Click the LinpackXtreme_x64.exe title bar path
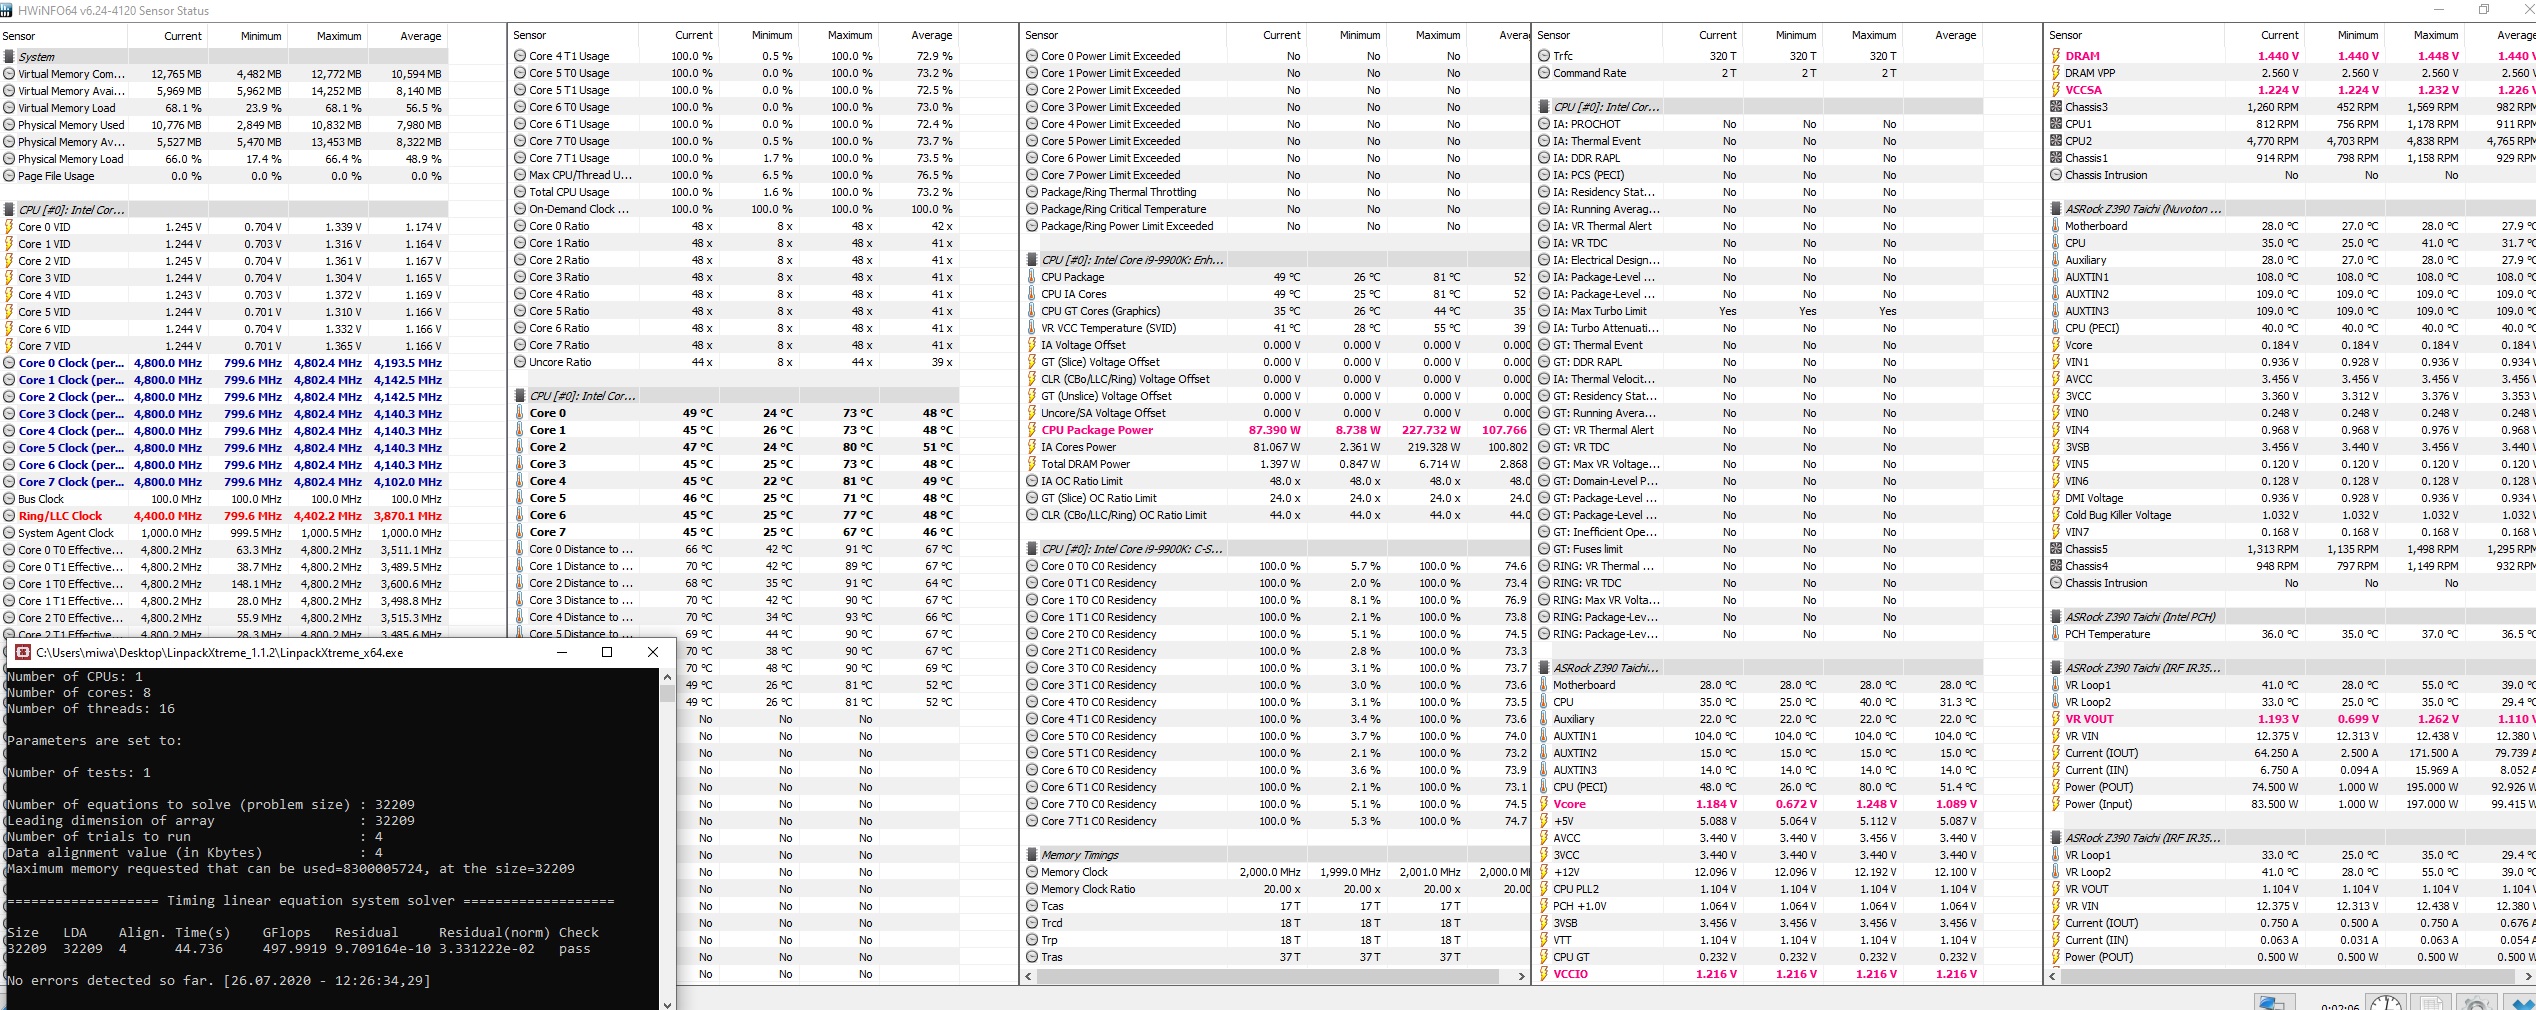 pyautogui.click(x=220, y=652)
